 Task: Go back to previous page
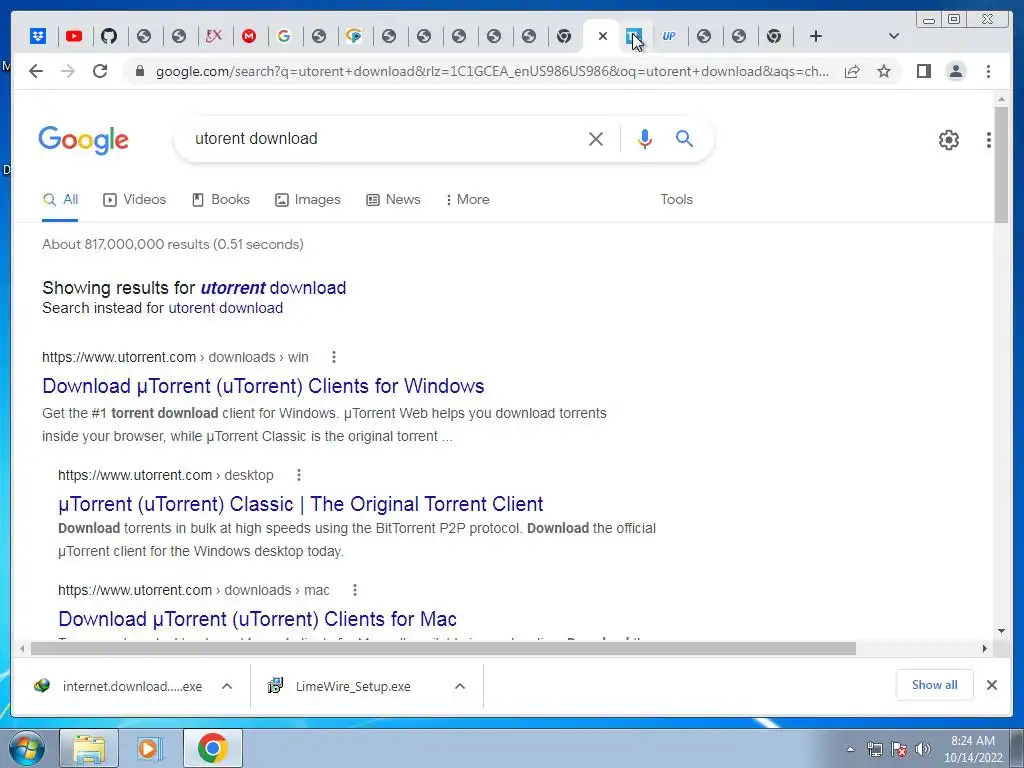tap(36, 71)
